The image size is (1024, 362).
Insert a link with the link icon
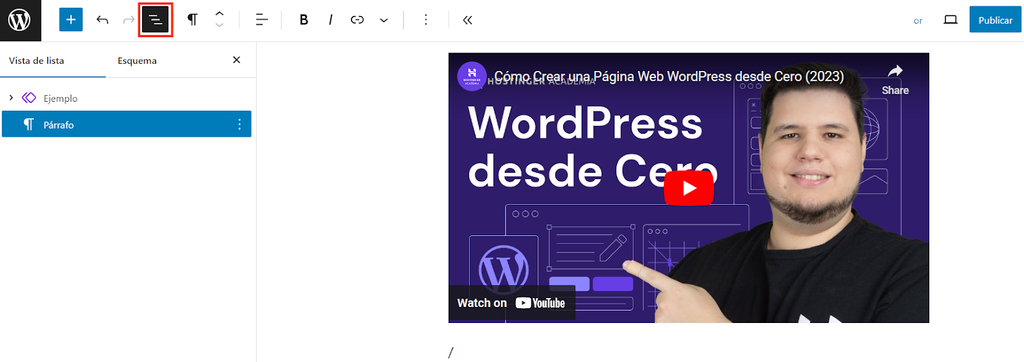click(x=357, y=20)
